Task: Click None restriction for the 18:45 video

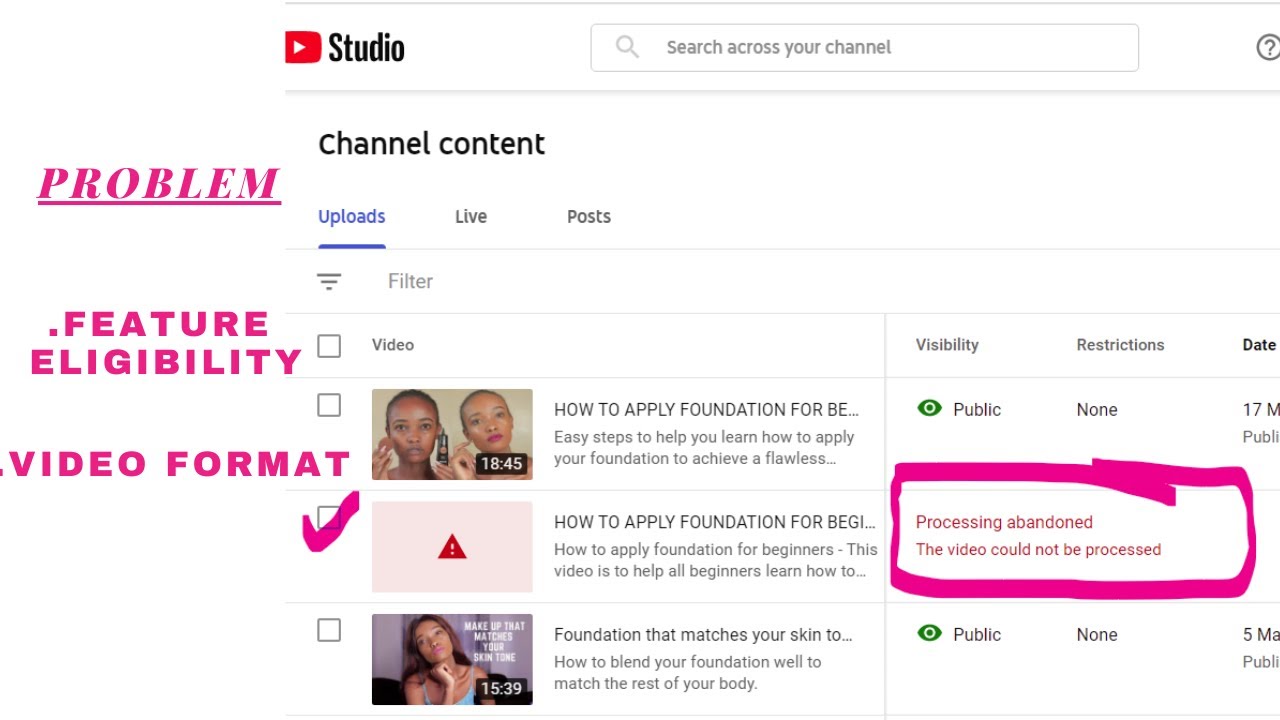Action: coord(1097,409)
